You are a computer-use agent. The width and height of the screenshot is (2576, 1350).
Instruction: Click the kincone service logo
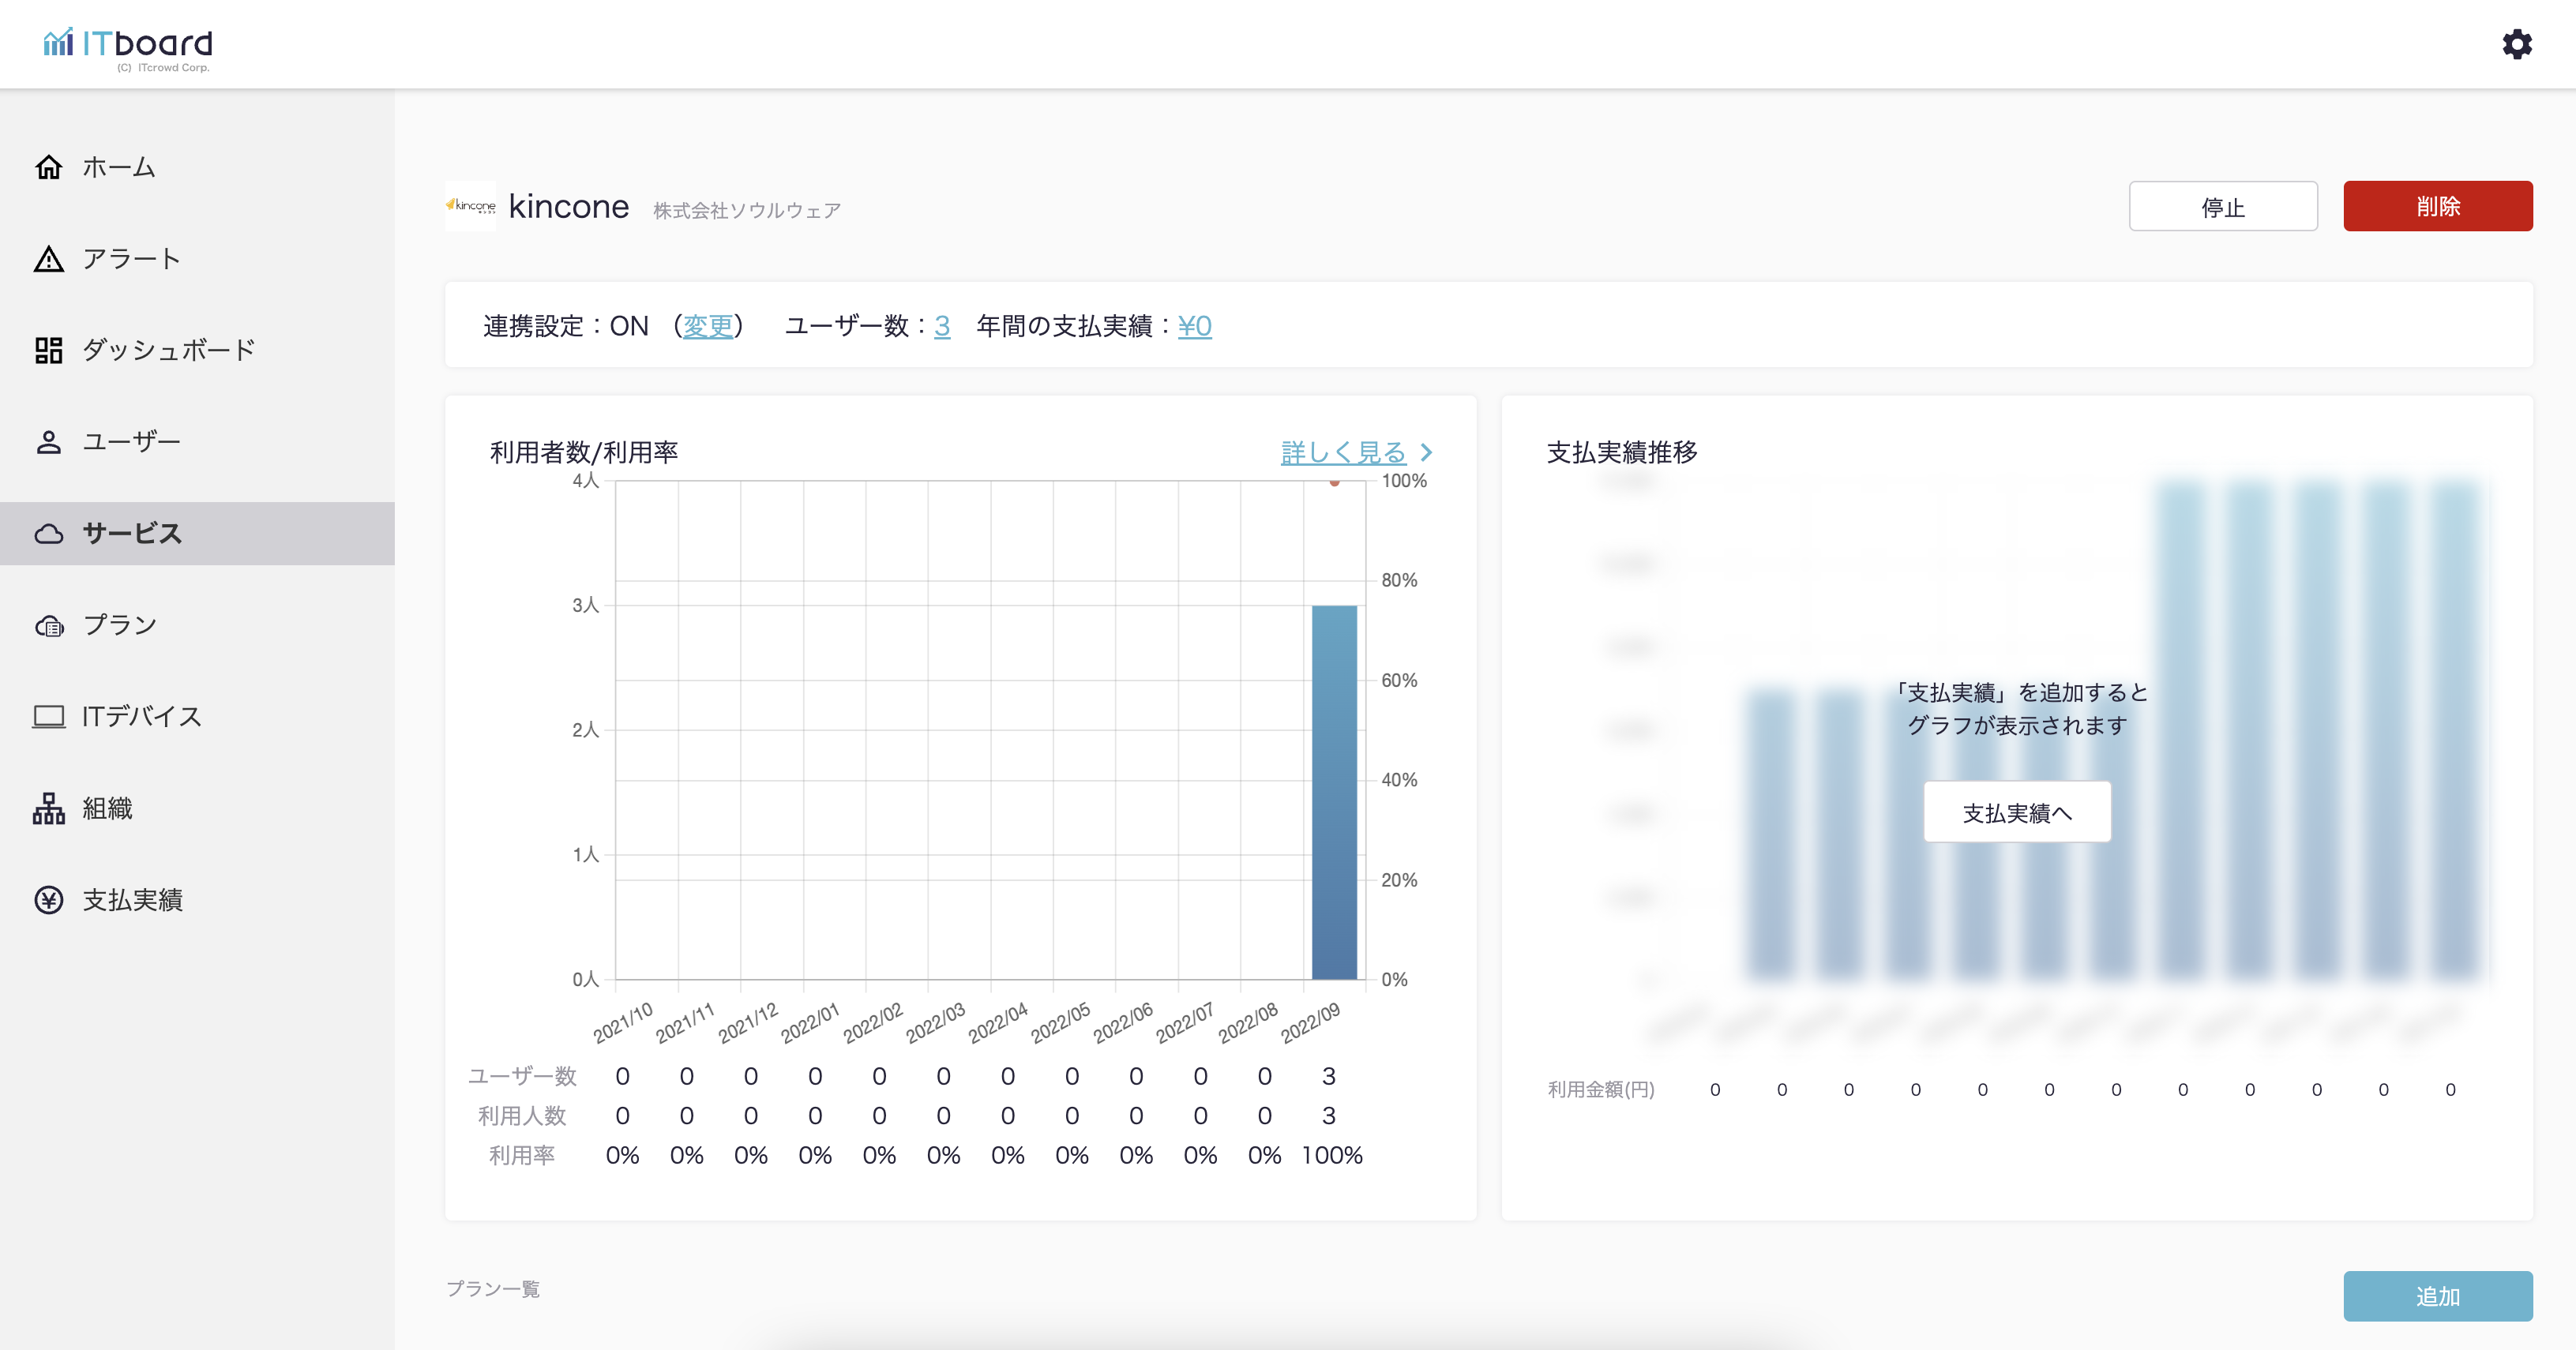(x=470, y=206)
